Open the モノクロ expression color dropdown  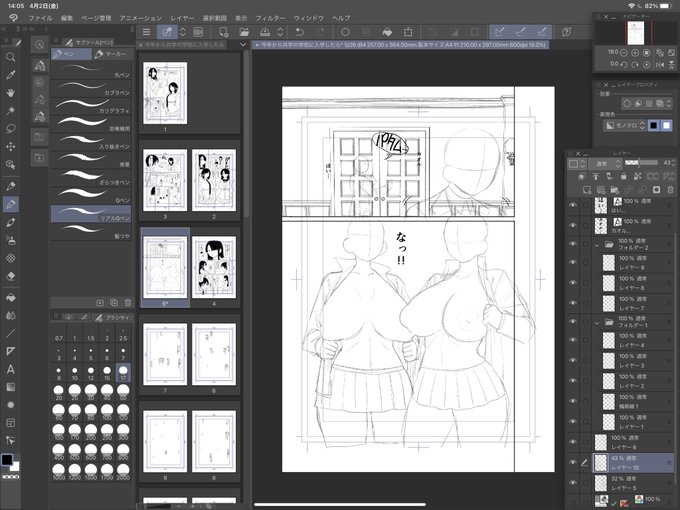(x=624, y=126)
